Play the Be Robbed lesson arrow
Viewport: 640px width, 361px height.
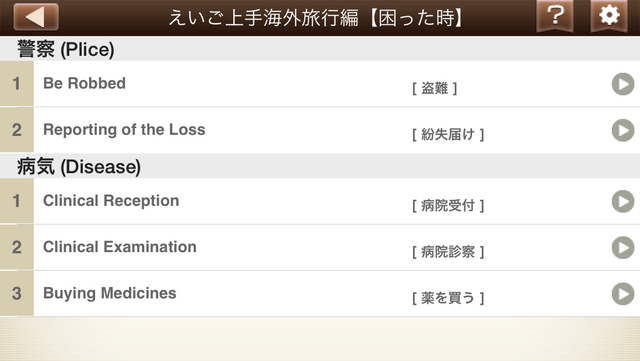tap(623, 84)
